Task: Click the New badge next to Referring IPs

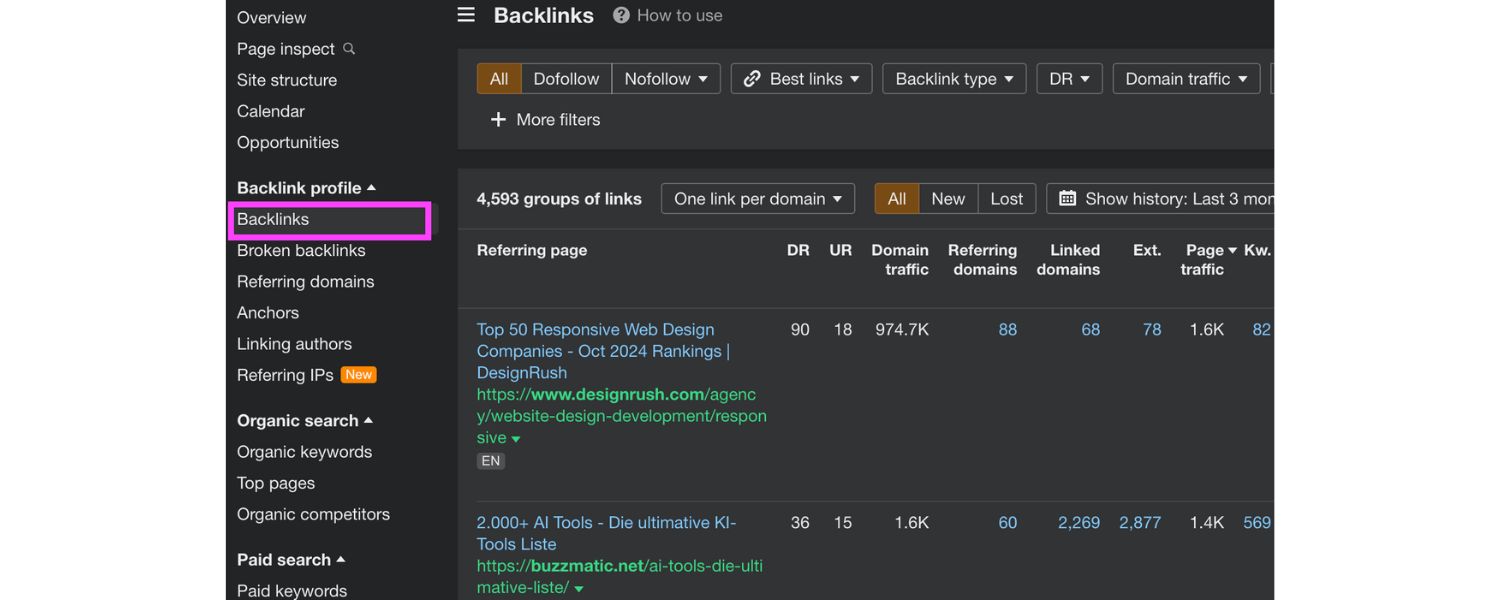Action: pyautogui.click(x=359, y=374)
